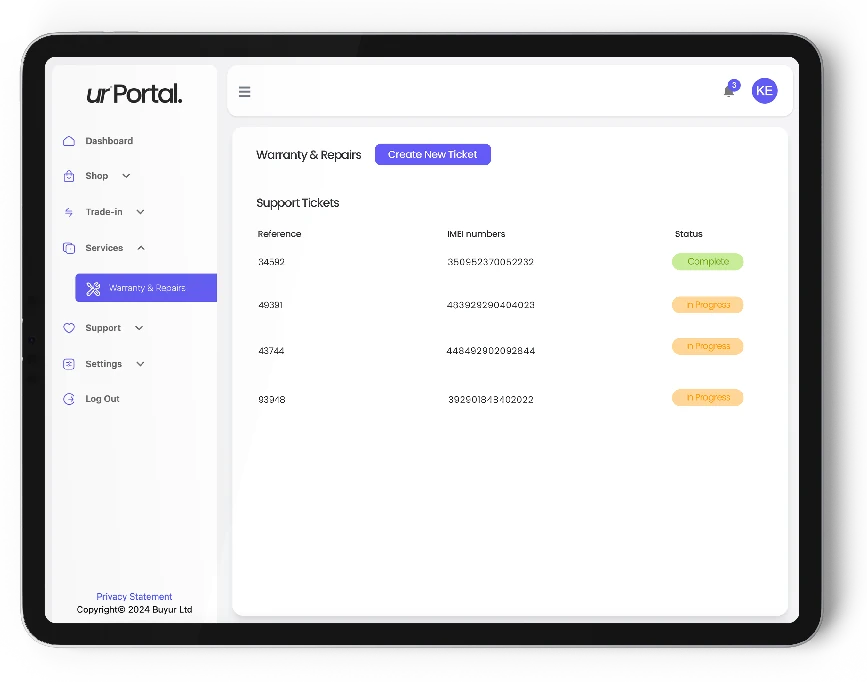Collapse the Services submenu chevron
This screenshot has height=682, width=867.
click(x=140, y=248)
